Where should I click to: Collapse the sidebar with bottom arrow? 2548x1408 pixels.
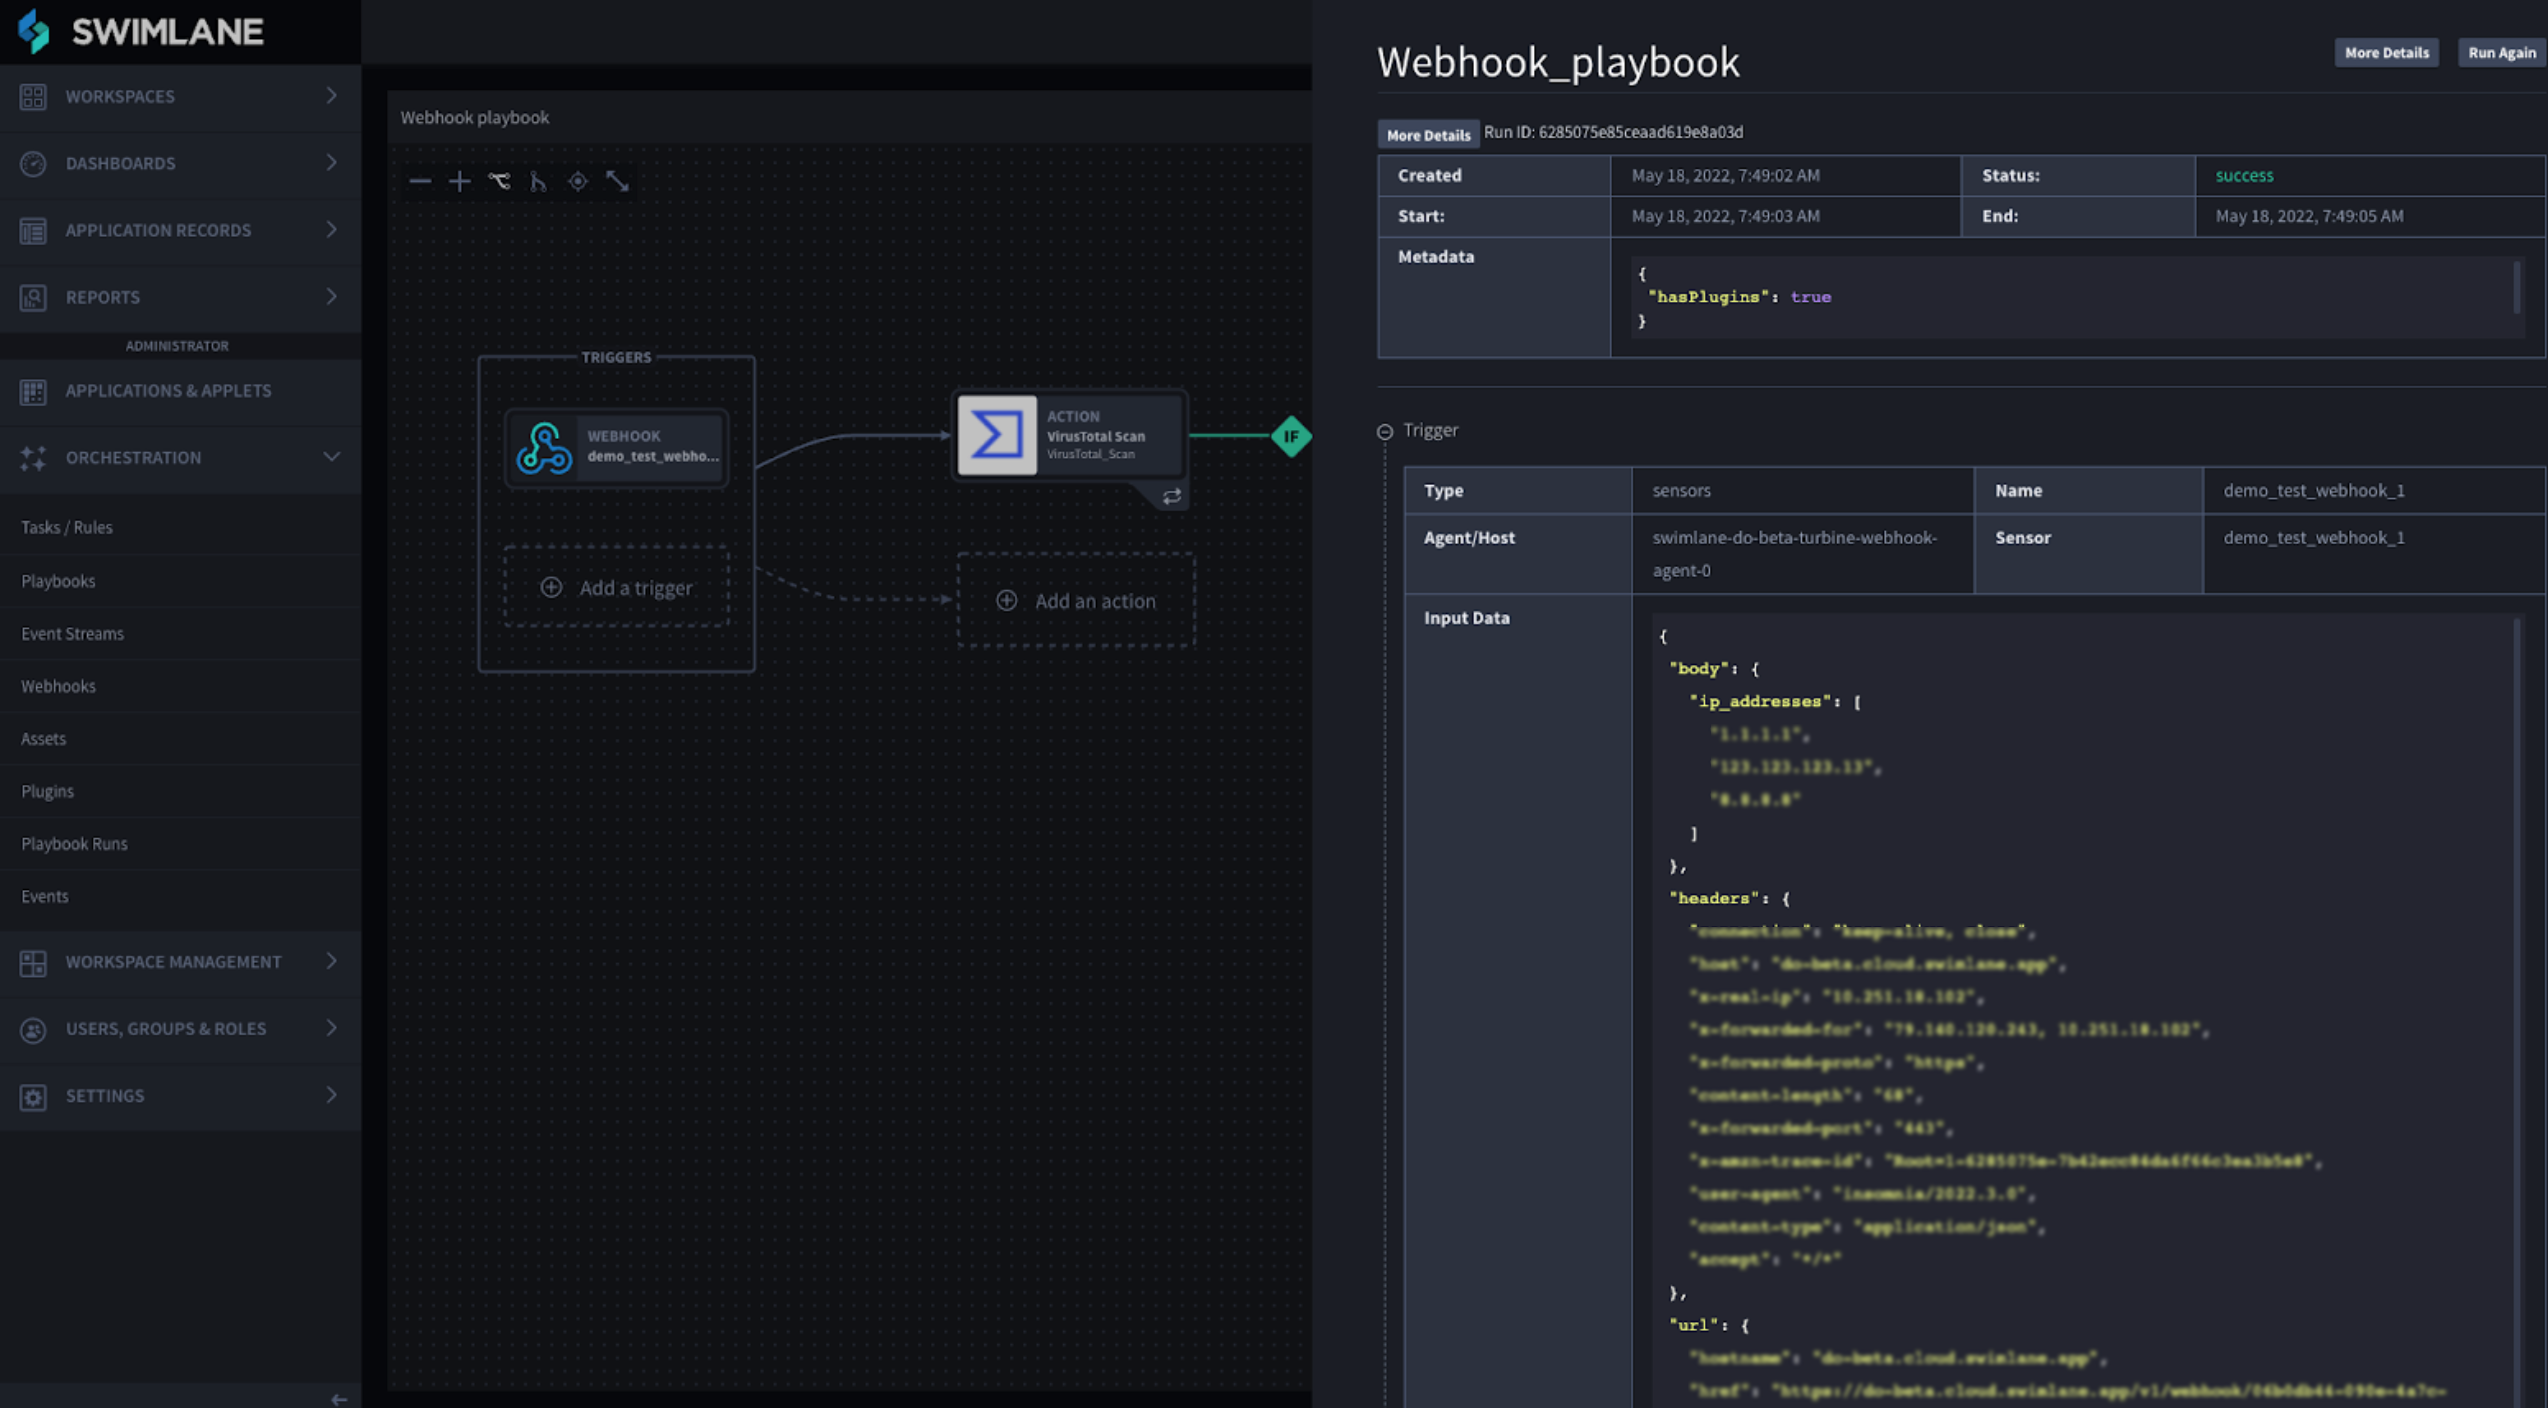point(339,1398)
